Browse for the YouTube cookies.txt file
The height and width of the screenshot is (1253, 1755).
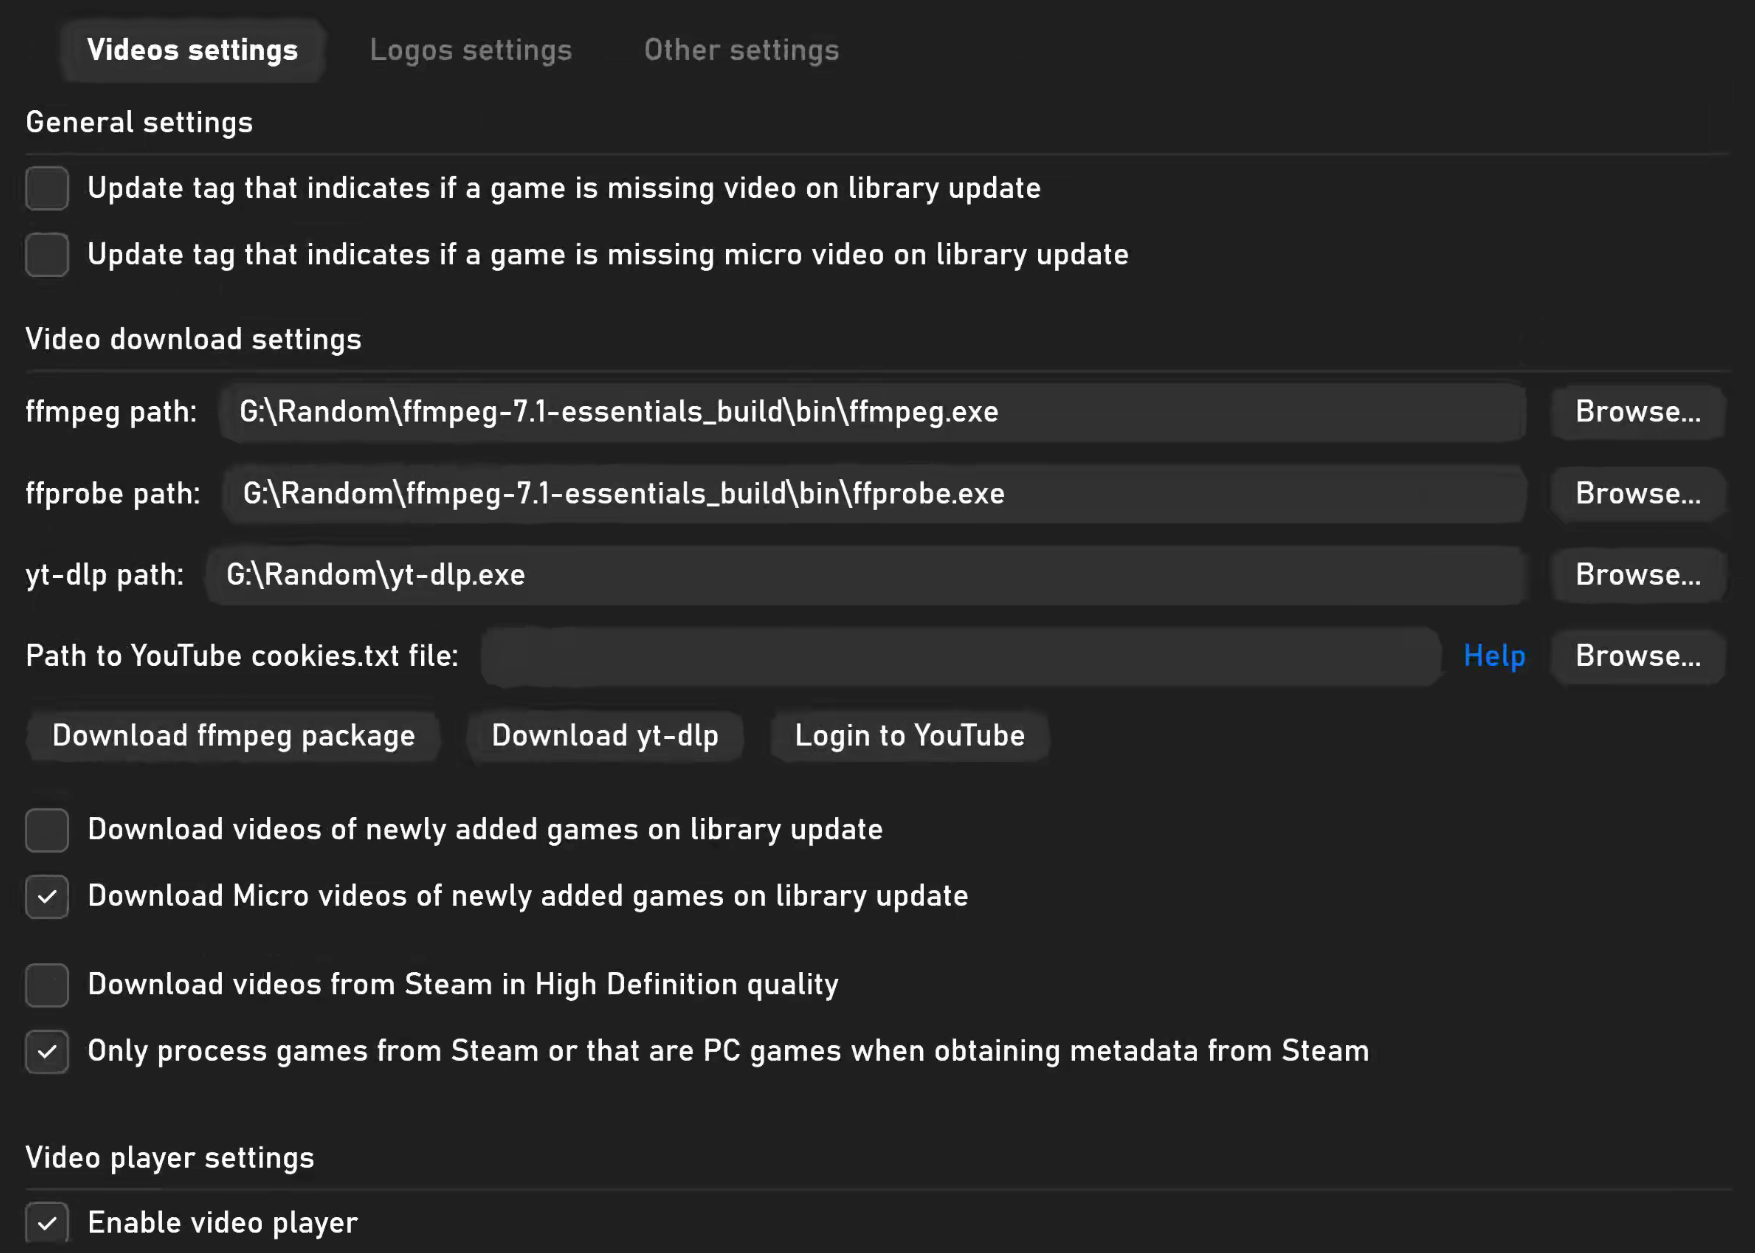pyautogui.click(x=1638, y=656)
